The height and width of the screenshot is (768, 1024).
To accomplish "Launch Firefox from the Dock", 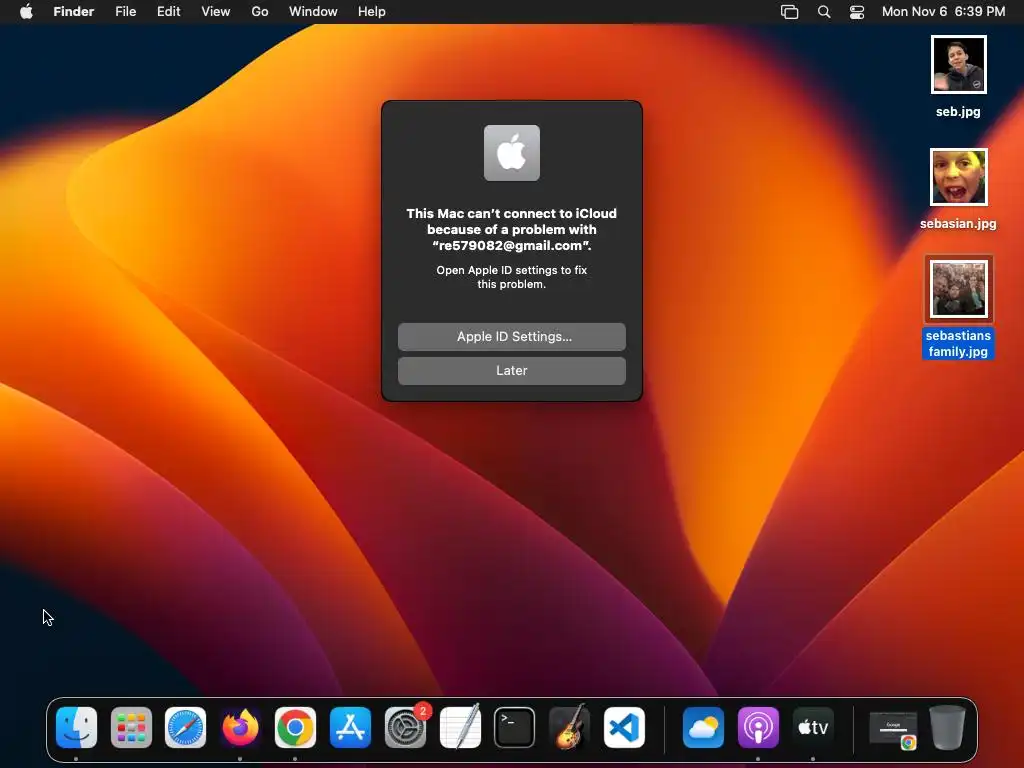I will pyautogui.click(x=240, y=728).
